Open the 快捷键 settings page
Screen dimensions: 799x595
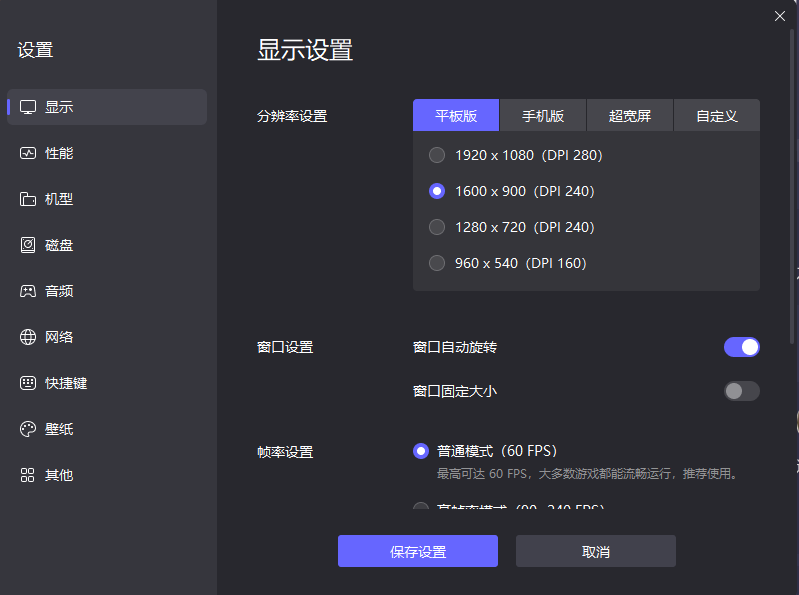107,383
